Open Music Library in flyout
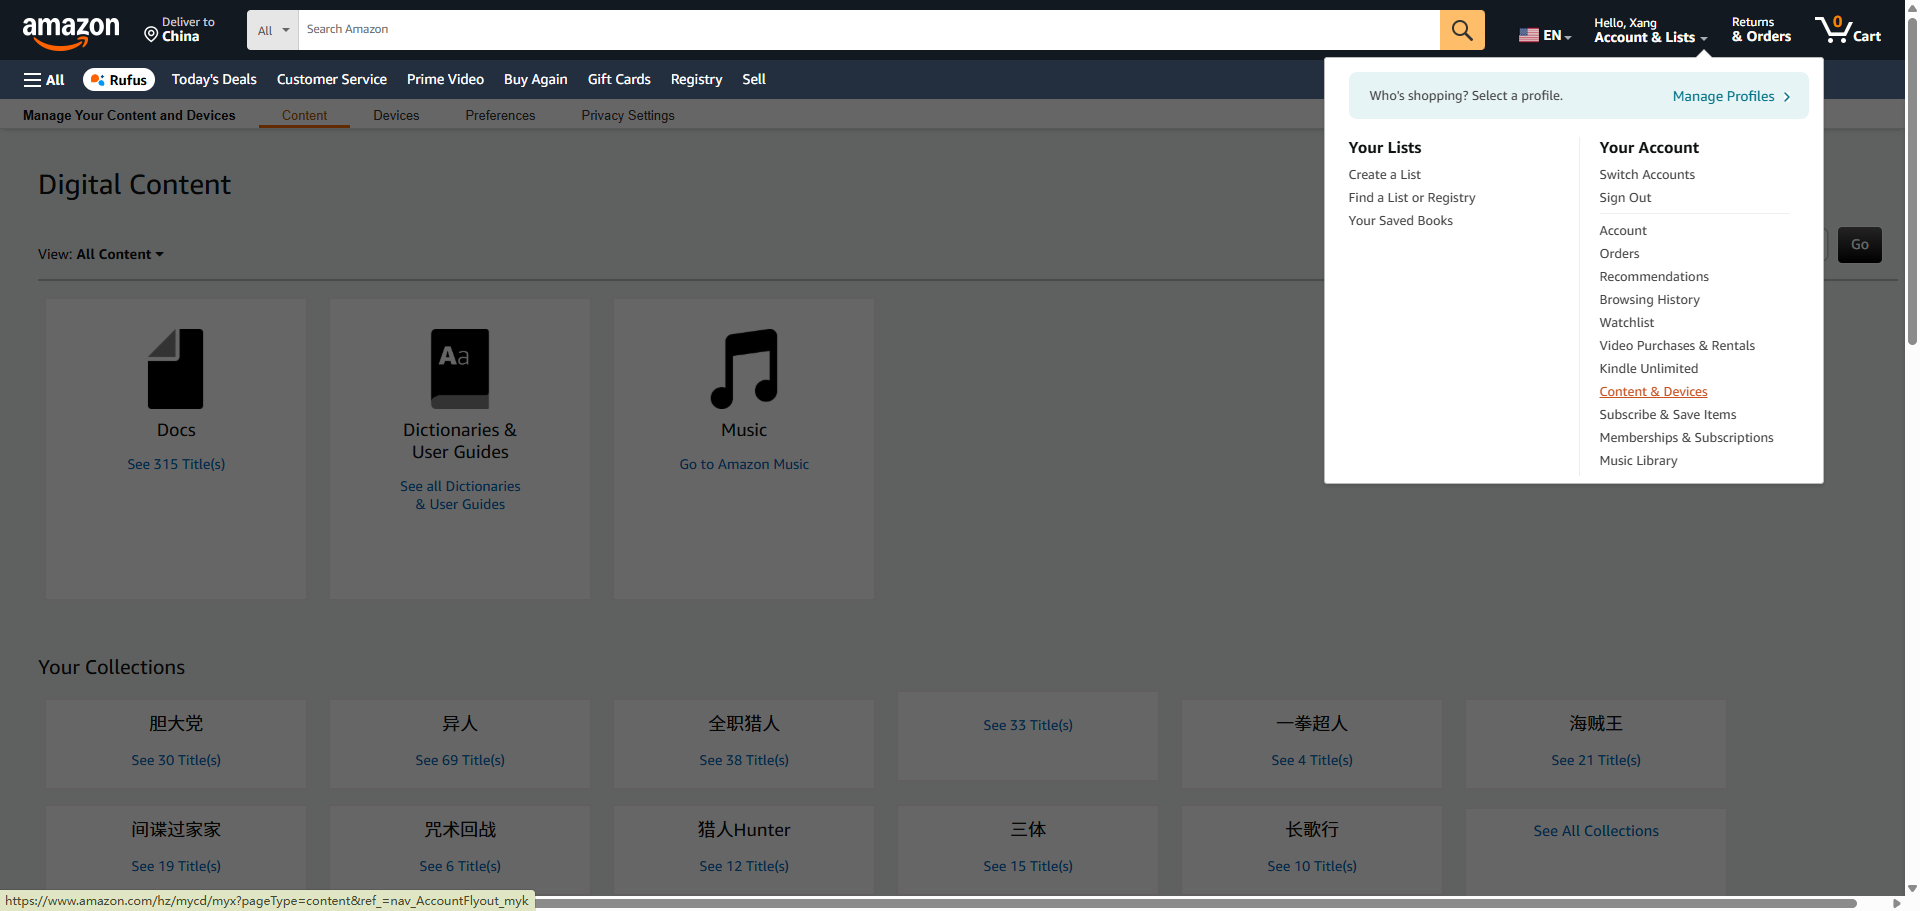Image resolution: width=1920 pixels, height=911 pixels. click(x=1638, y=461)
